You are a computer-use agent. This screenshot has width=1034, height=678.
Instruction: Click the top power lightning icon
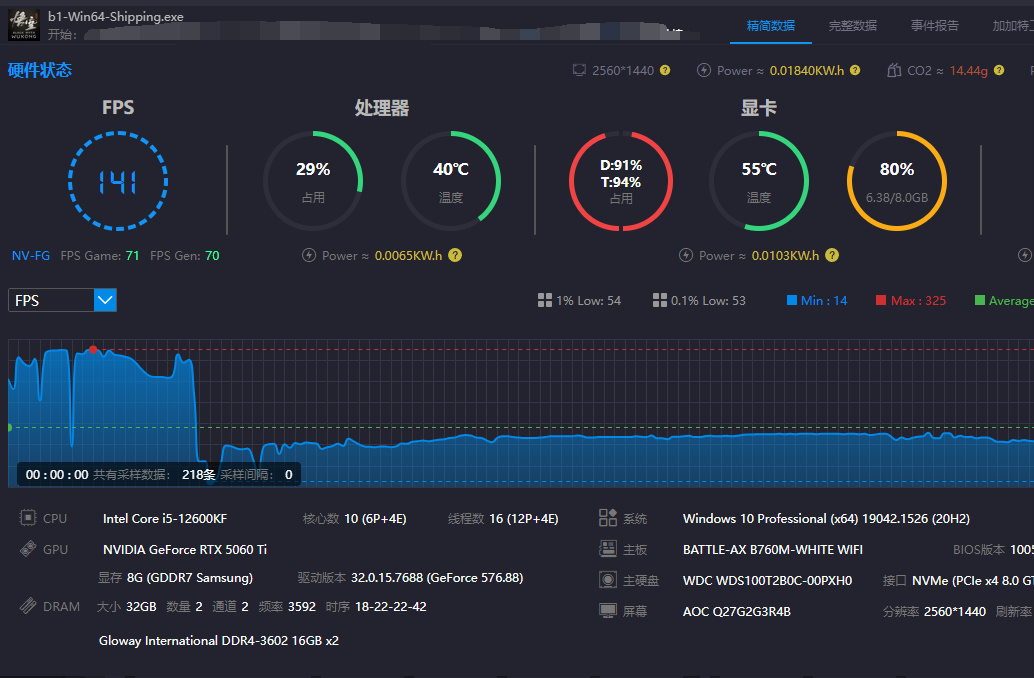(704, 70)
